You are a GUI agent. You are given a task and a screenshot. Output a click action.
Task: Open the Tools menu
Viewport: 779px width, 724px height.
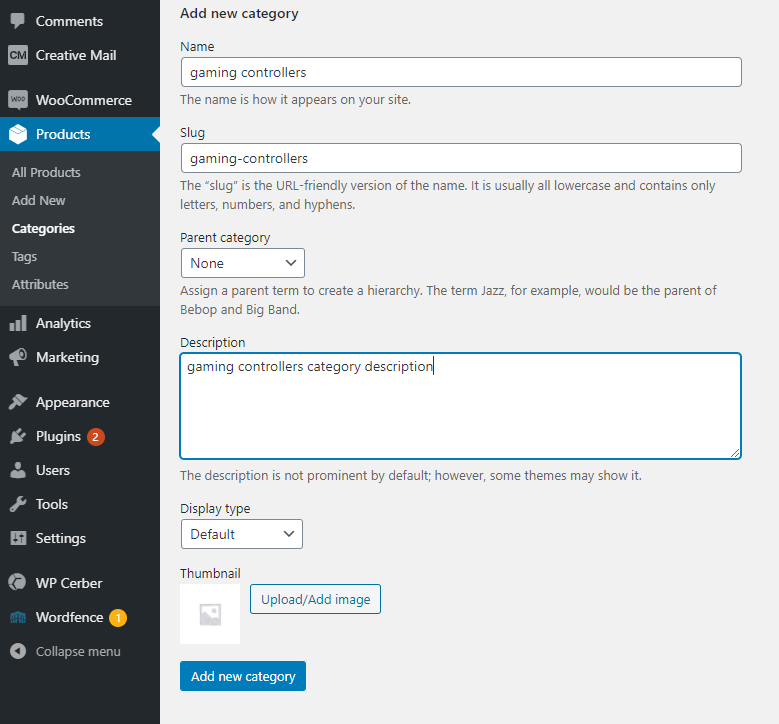80,504
